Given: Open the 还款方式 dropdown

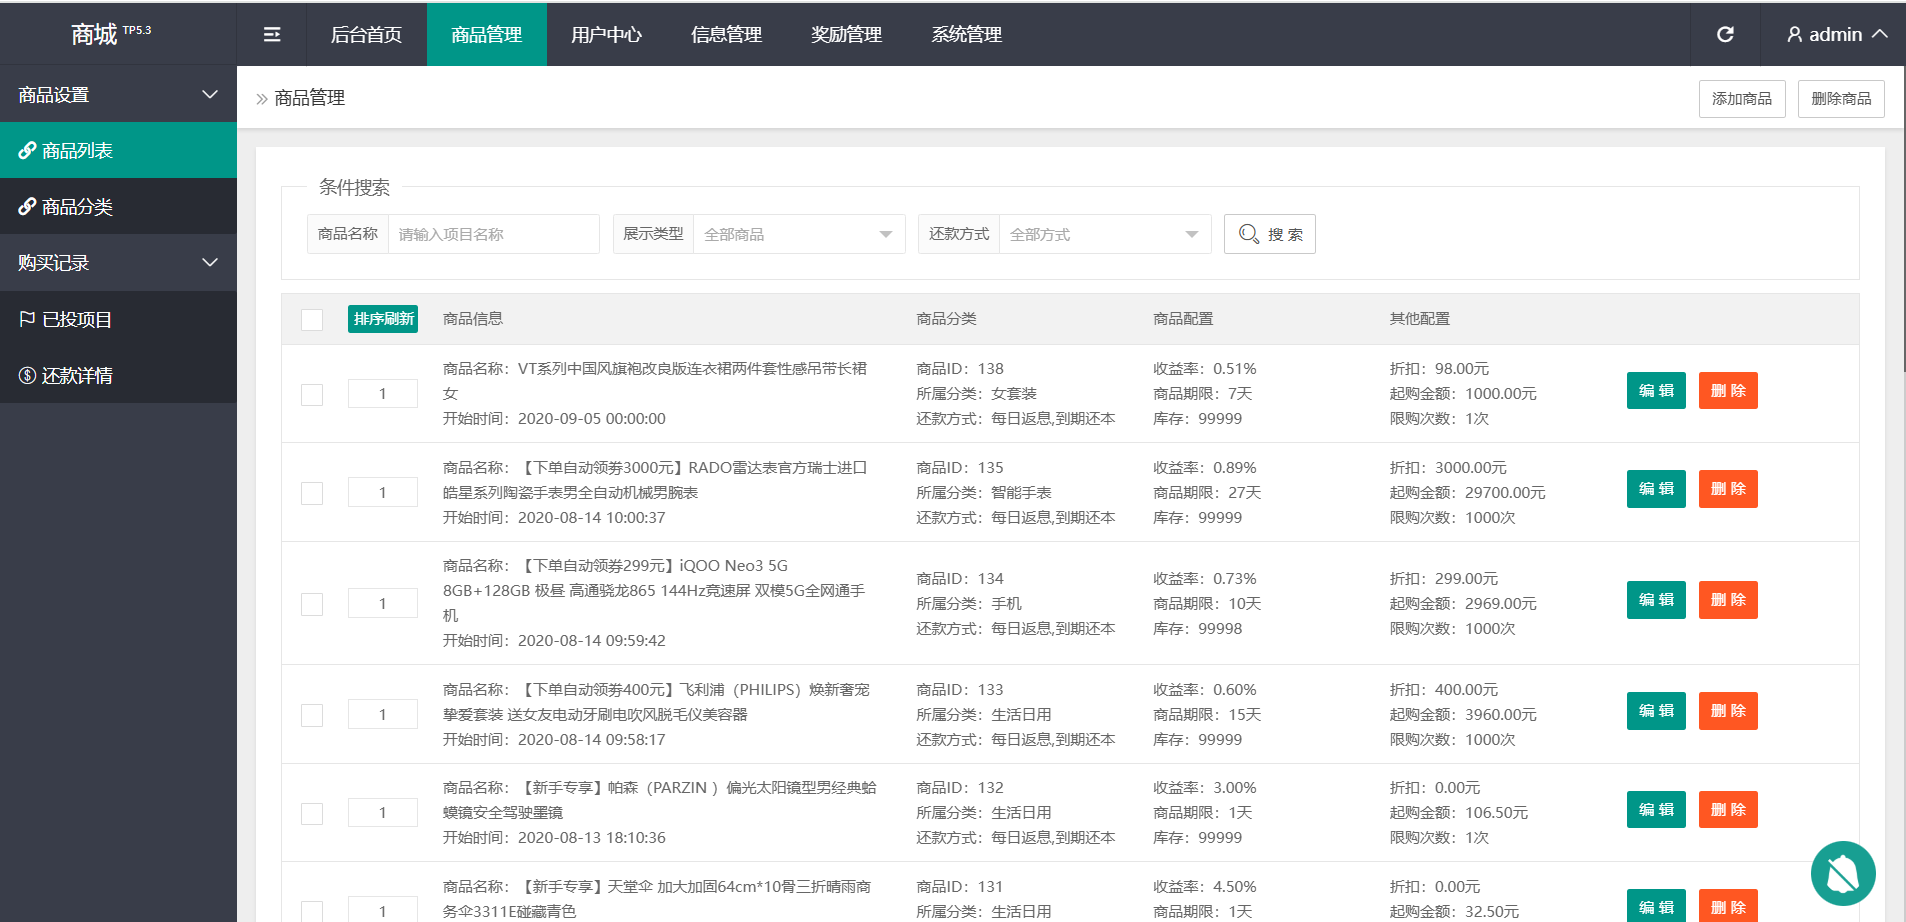Looking at the screenshot, I should pos(1105,234).
